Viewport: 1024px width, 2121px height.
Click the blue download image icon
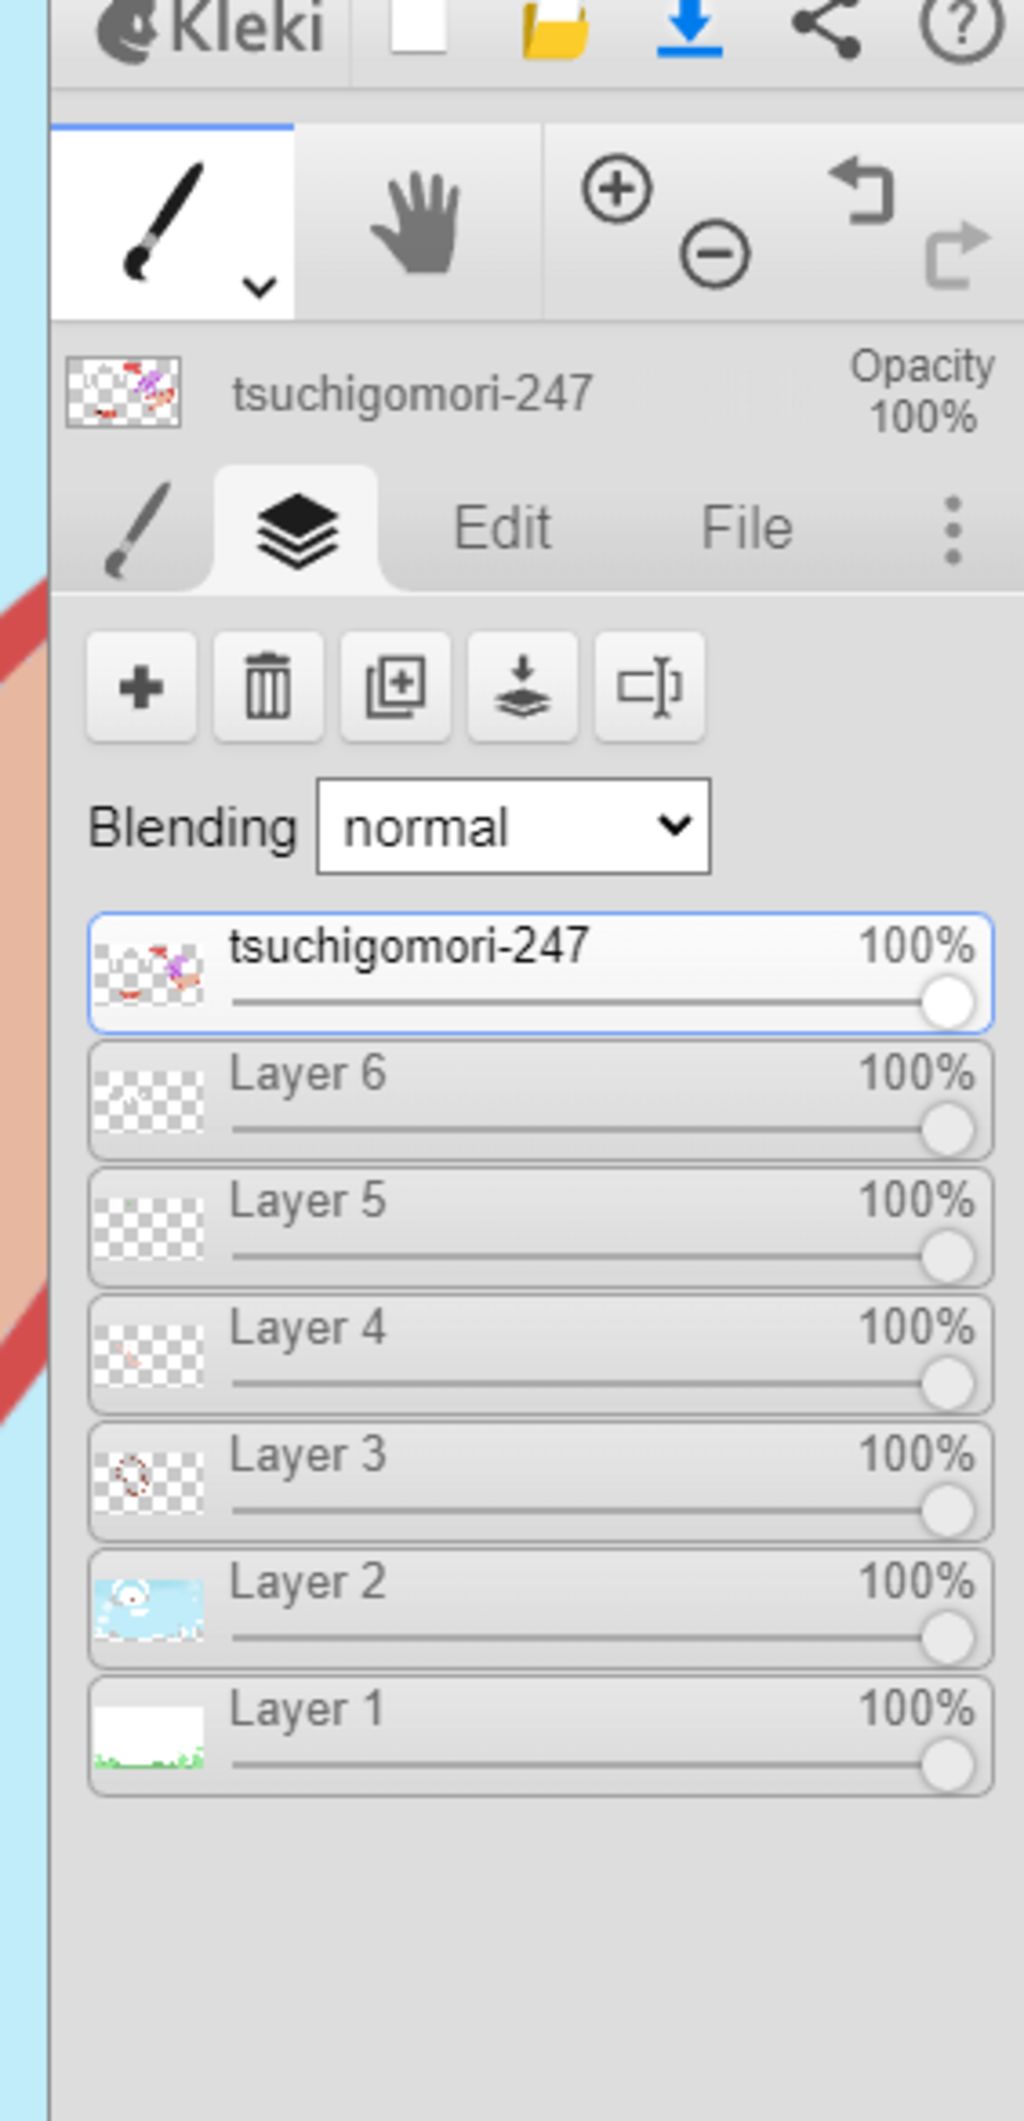point(690,30)
